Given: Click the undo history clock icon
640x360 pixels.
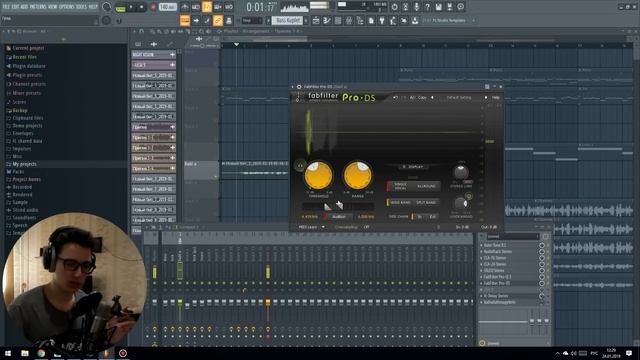Looking at the screenshot, I should point(394,7).
